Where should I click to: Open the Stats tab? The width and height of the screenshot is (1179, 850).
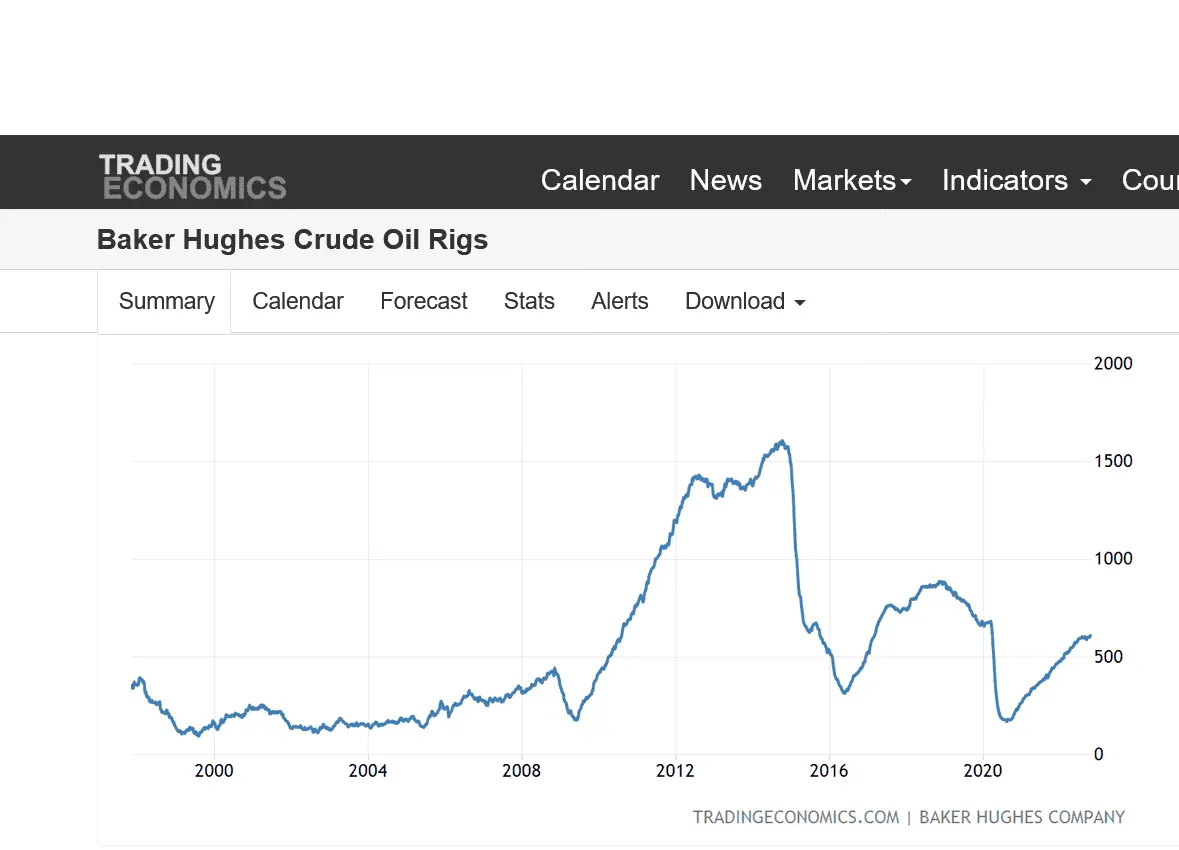pos(529,301)
